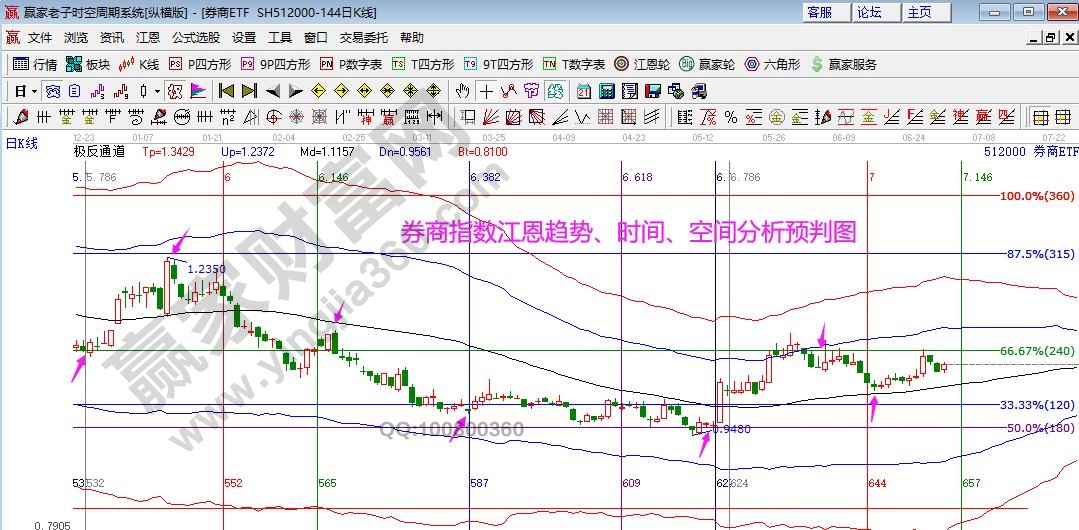Open the 交易委托 menu
This screenshot has height=530, width=1079.
click(x=364, y=38)
